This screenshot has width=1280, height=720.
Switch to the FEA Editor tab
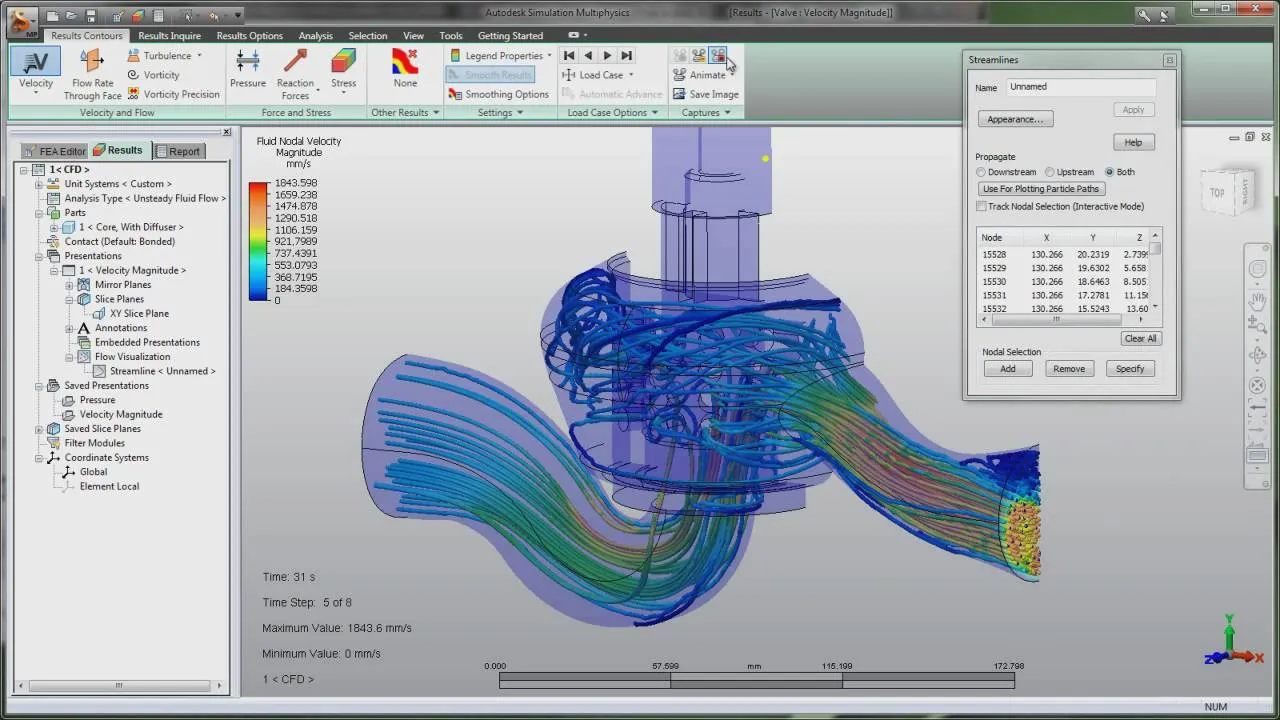pyautogui.click(x=54, y=151)
